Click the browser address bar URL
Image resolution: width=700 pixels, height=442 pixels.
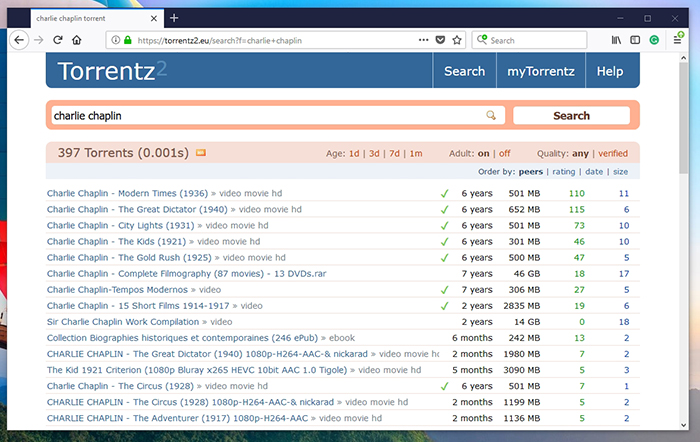pyautogui.click(x=219, y=41)
